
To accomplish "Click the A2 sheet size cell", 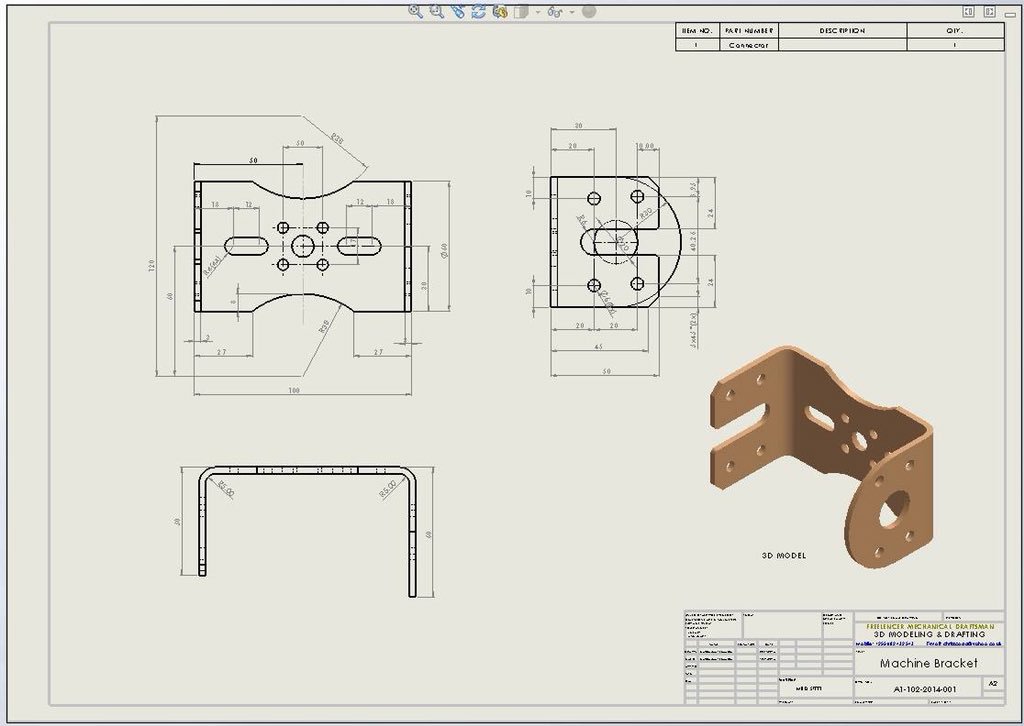I will (992, 684).
